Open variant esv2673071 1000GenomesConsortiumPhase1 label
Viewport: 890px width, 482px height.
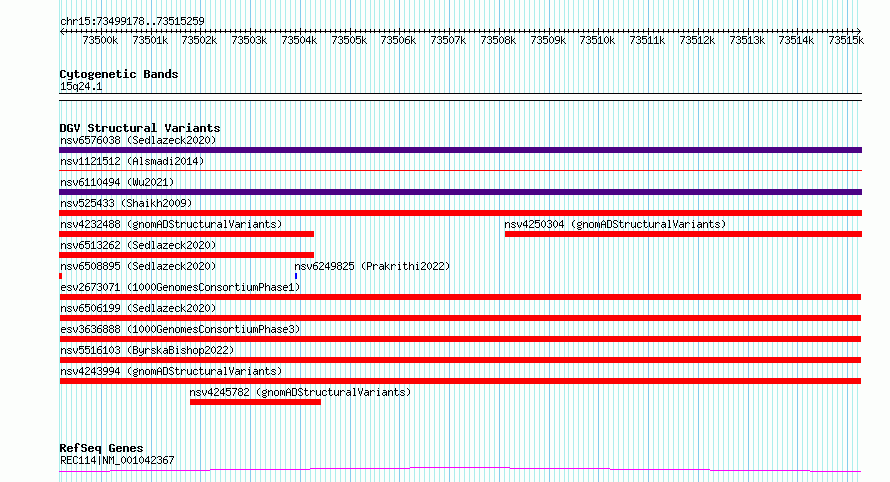point(180,287)
